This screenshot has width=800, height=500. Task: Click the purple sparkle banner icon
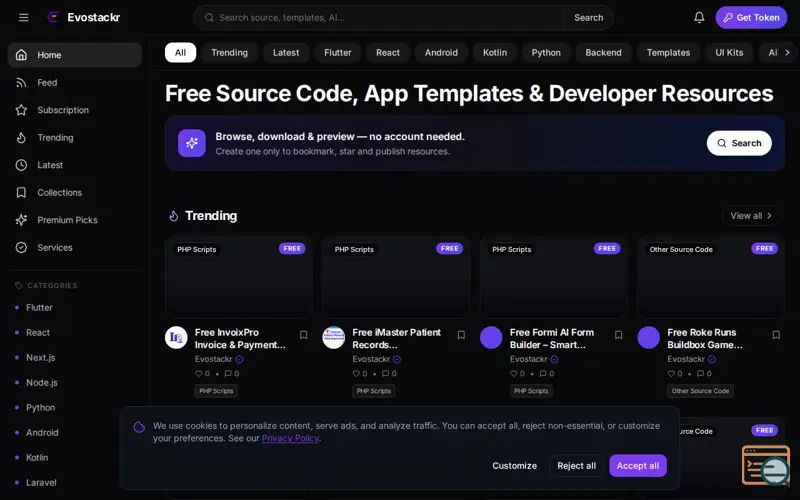coord(192,143)
